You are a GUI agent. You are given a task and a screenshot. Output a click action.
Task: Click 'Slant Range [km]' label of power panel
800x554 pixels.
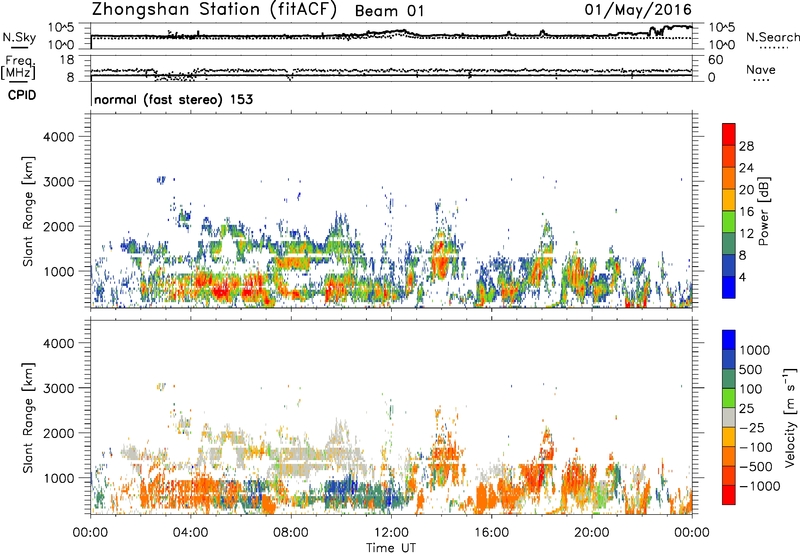pyautogui.click(x=29, y=211)
